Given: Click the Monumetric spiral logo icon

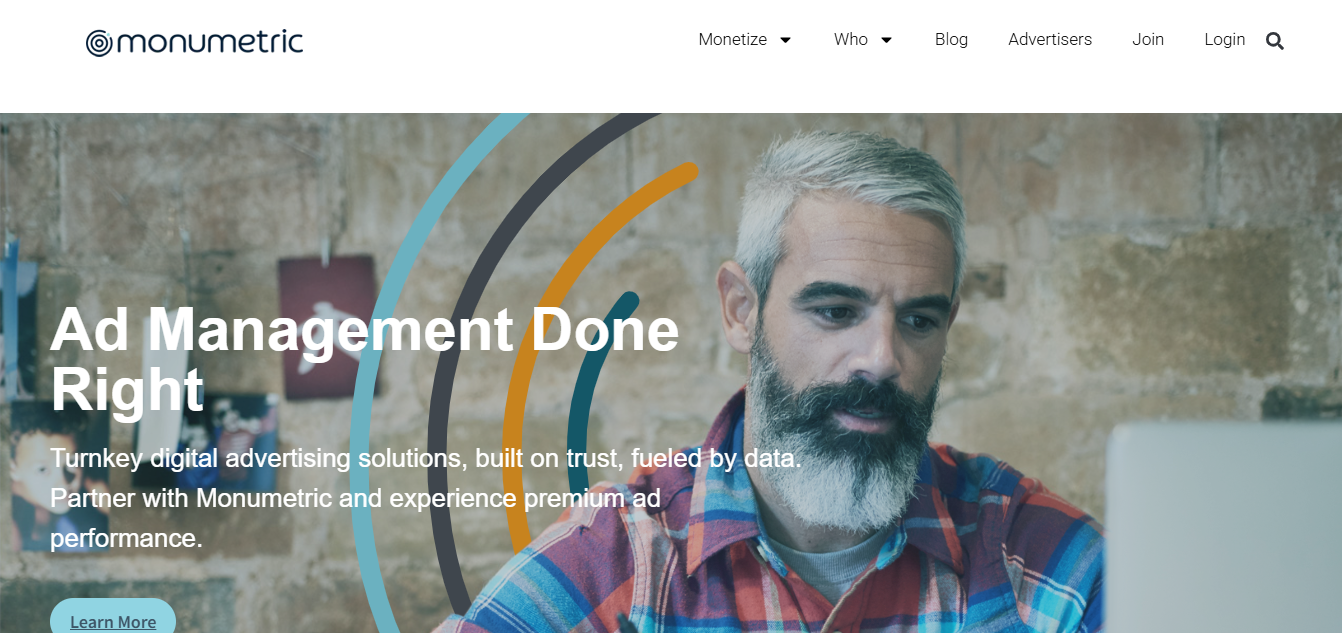Looking at the screenshot, I should (x=99, y=43).
